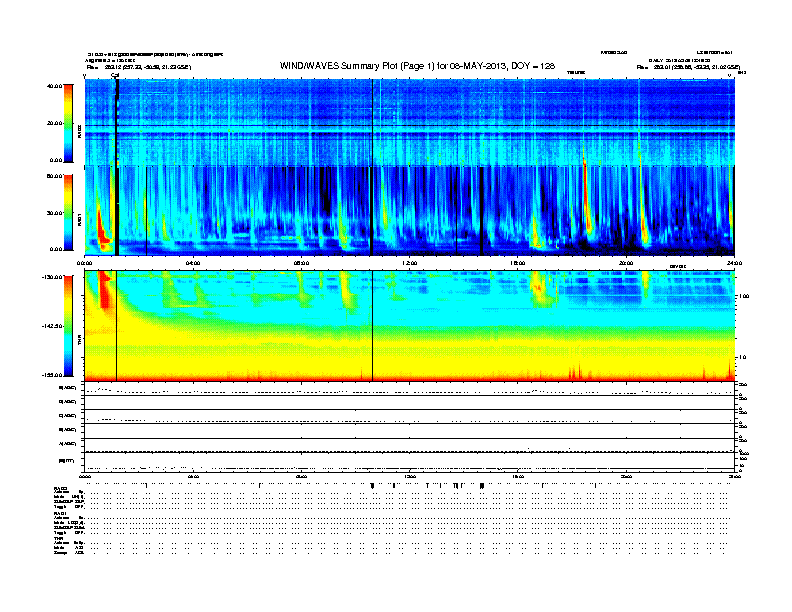Click the 40.00 label on RAD2 color bar
The height and width of the screenshot is (612, 792).
54,86
